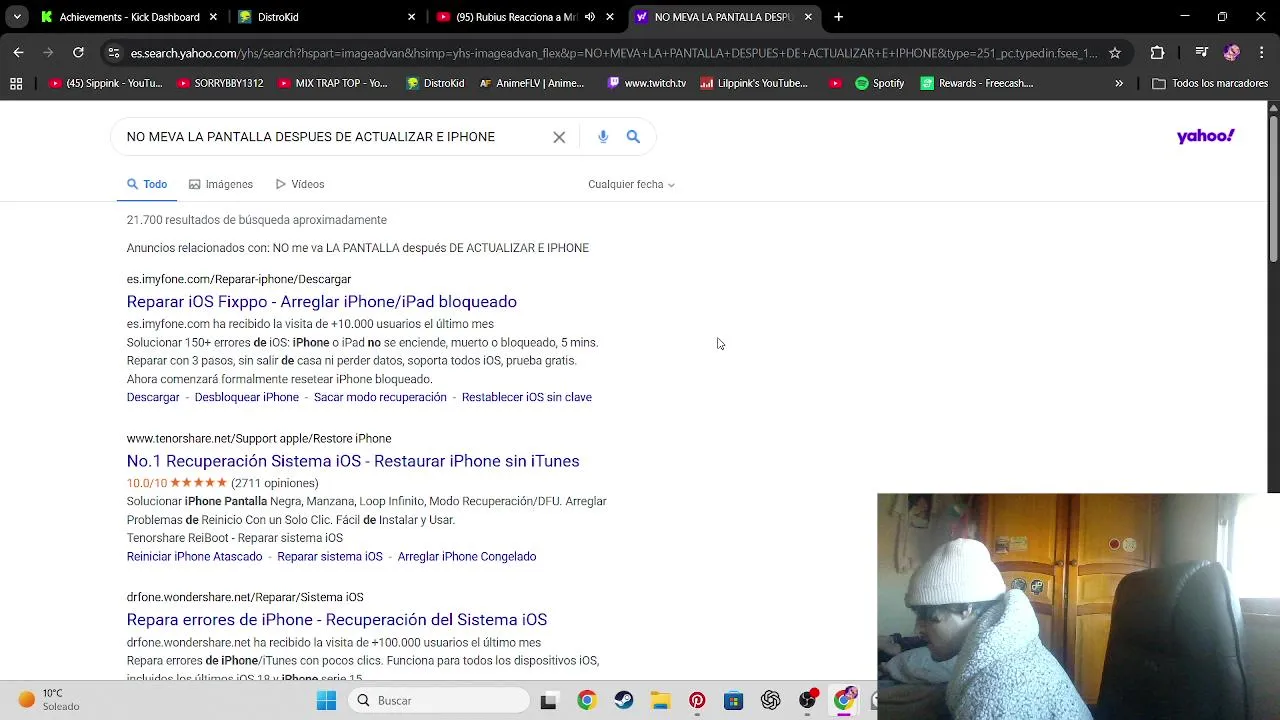The image size is (1280, 720).
Task: Open ChatGPT app in taskbar
Action: pos(770,700)
